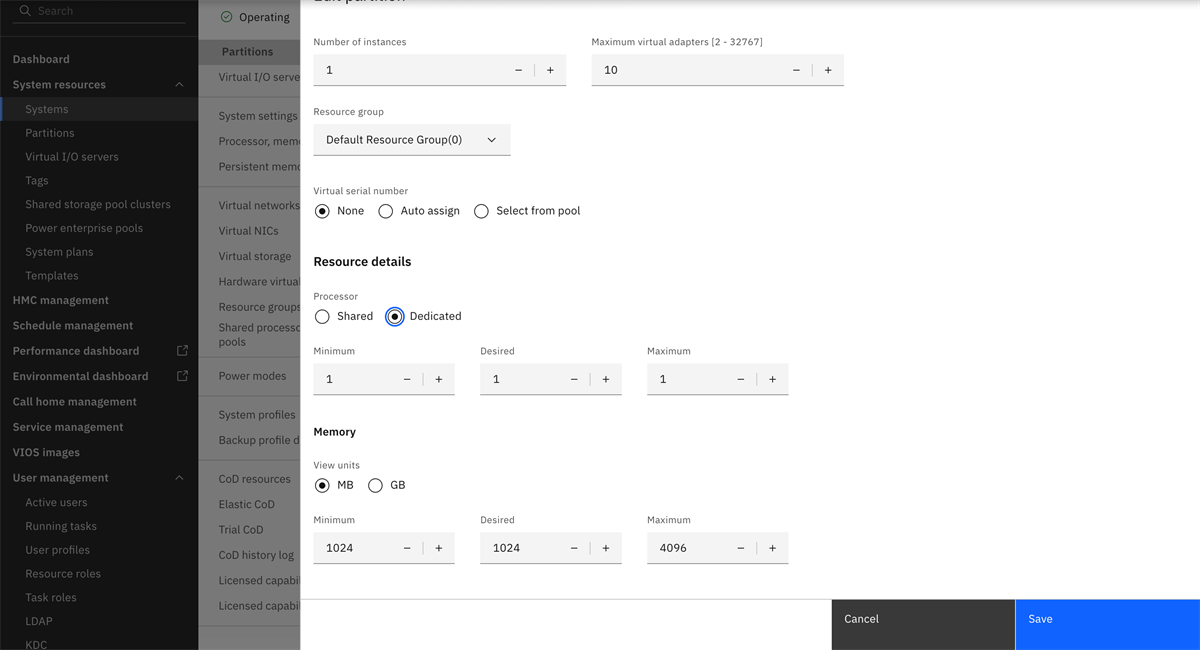The height and width of the screenshot is (650, 1200).
Task: Select Shared processor radio option
Action: [x=322, y=316]
